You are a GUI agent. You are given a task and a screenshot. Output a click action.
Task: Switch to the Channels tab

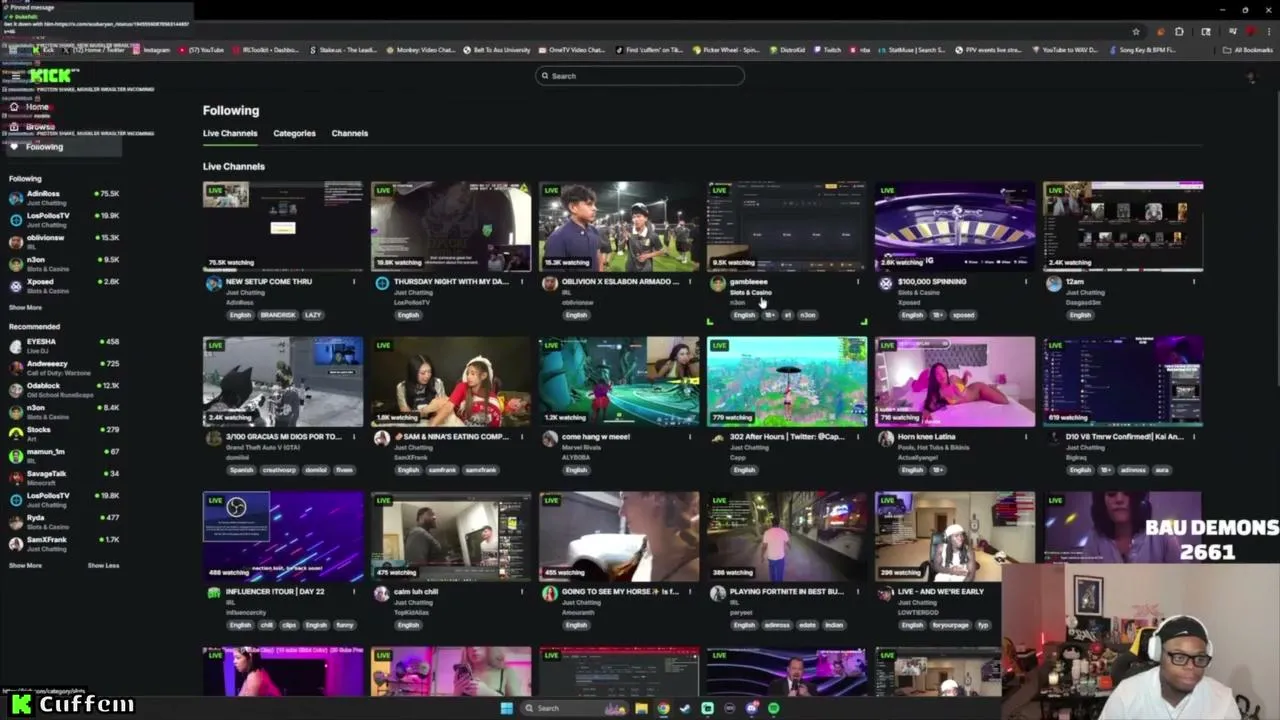(x=350, y=133)
